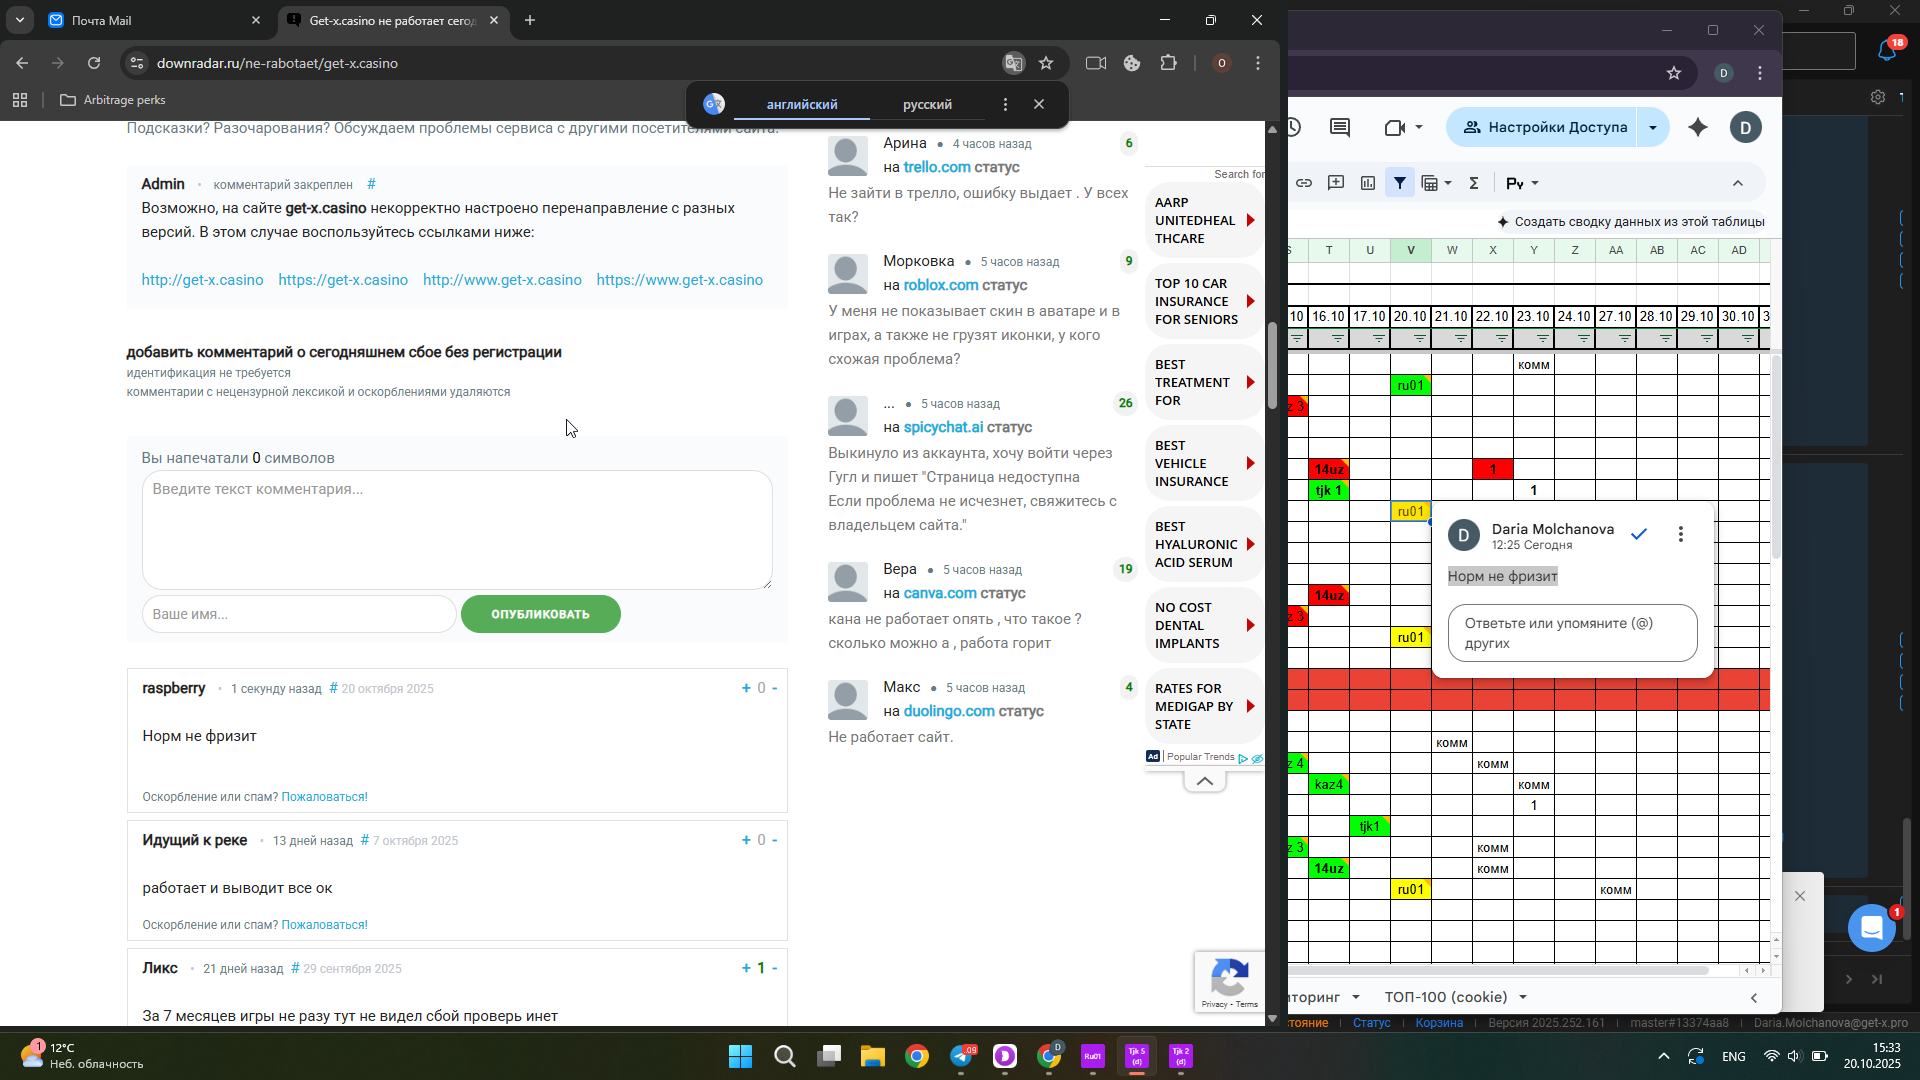
Task: Toggle filter button under the 20.10 column
Action: tap(1420, 339)
